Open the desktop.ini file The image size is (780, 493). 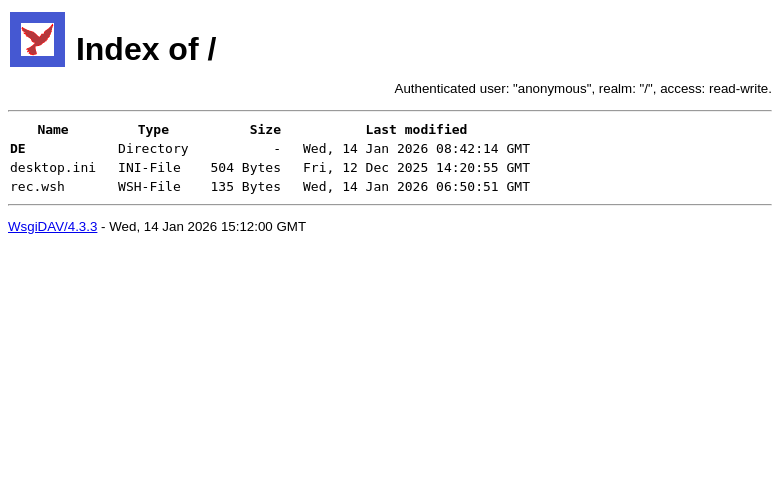click(x=53, y=168)
